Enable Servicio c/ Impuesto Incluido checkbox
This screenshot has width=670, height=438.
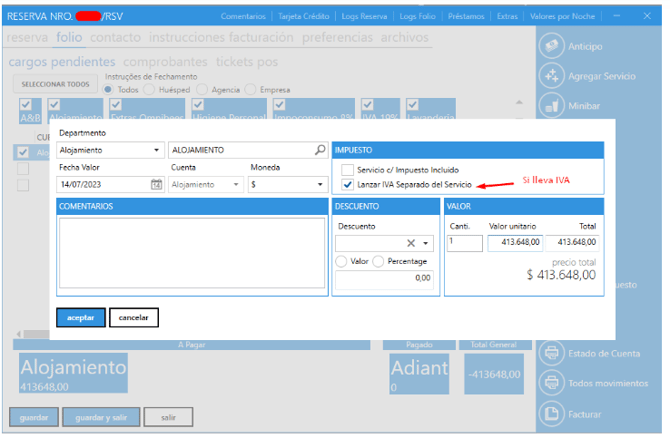[347, 170]
